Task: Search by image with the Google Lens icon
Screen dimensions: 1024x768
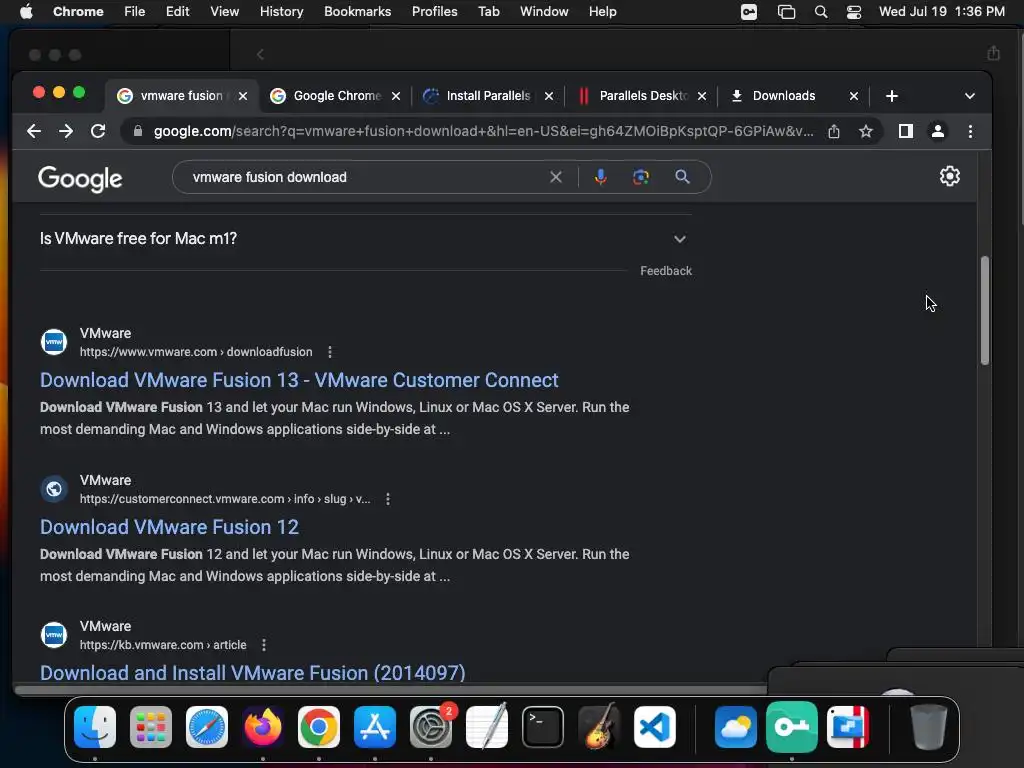Action: point(641,177)
